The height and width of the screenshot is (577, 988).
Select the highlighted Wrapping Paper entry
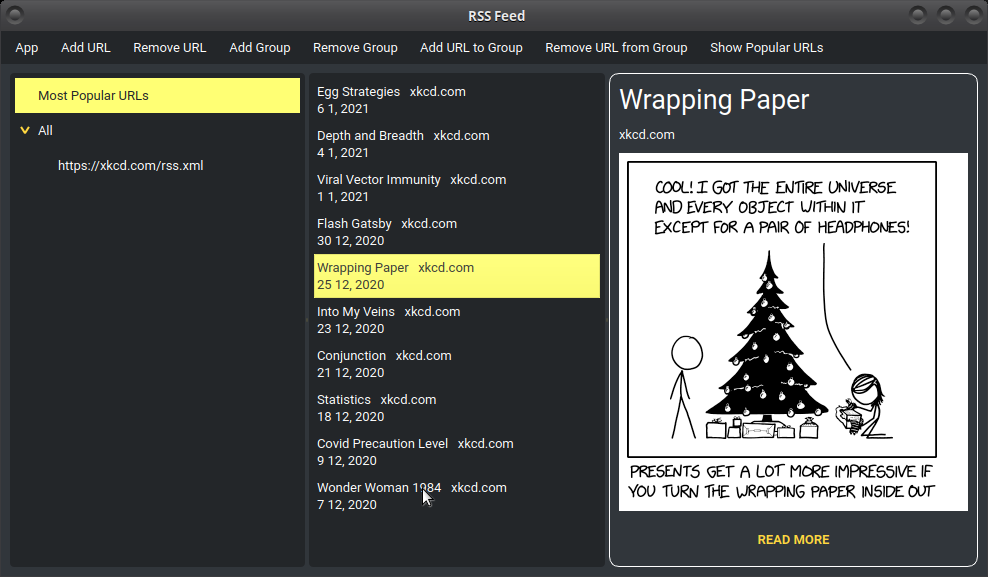(457, 276)
